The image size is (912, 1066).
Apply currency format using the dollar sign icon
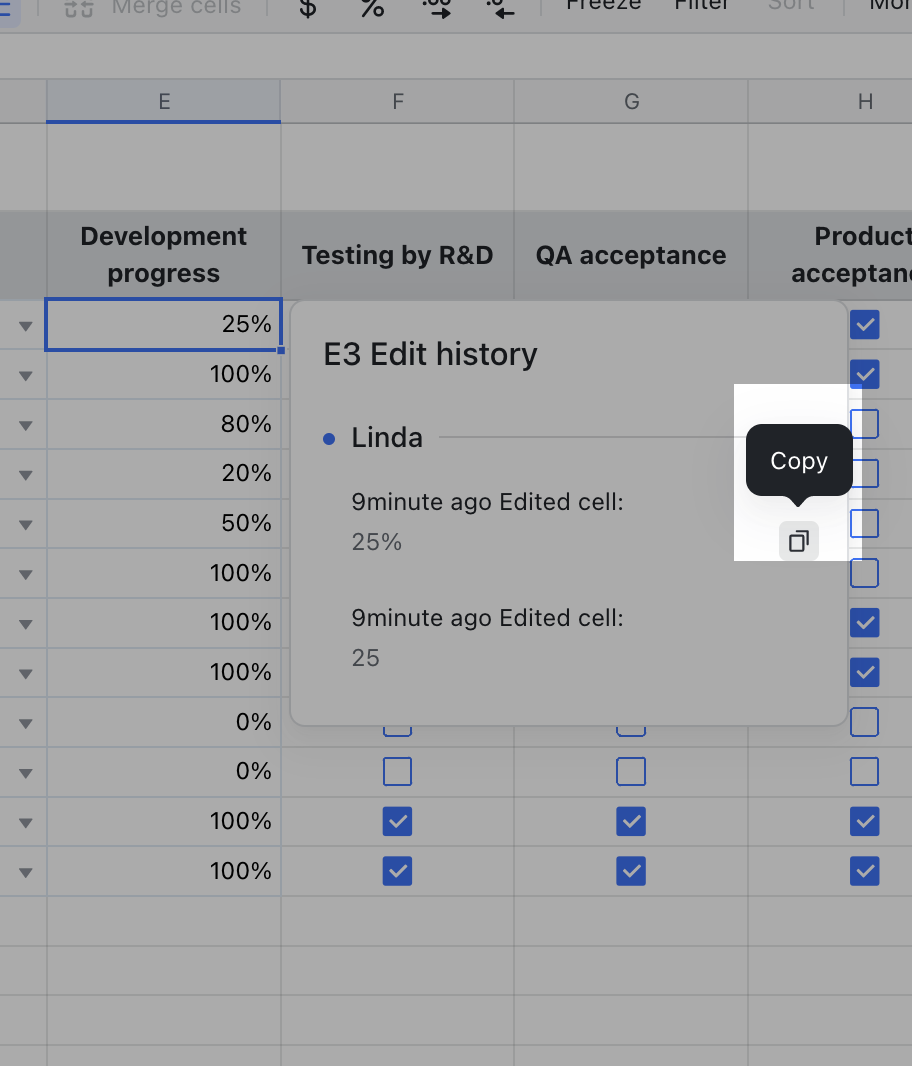click(x=307, y=8)
